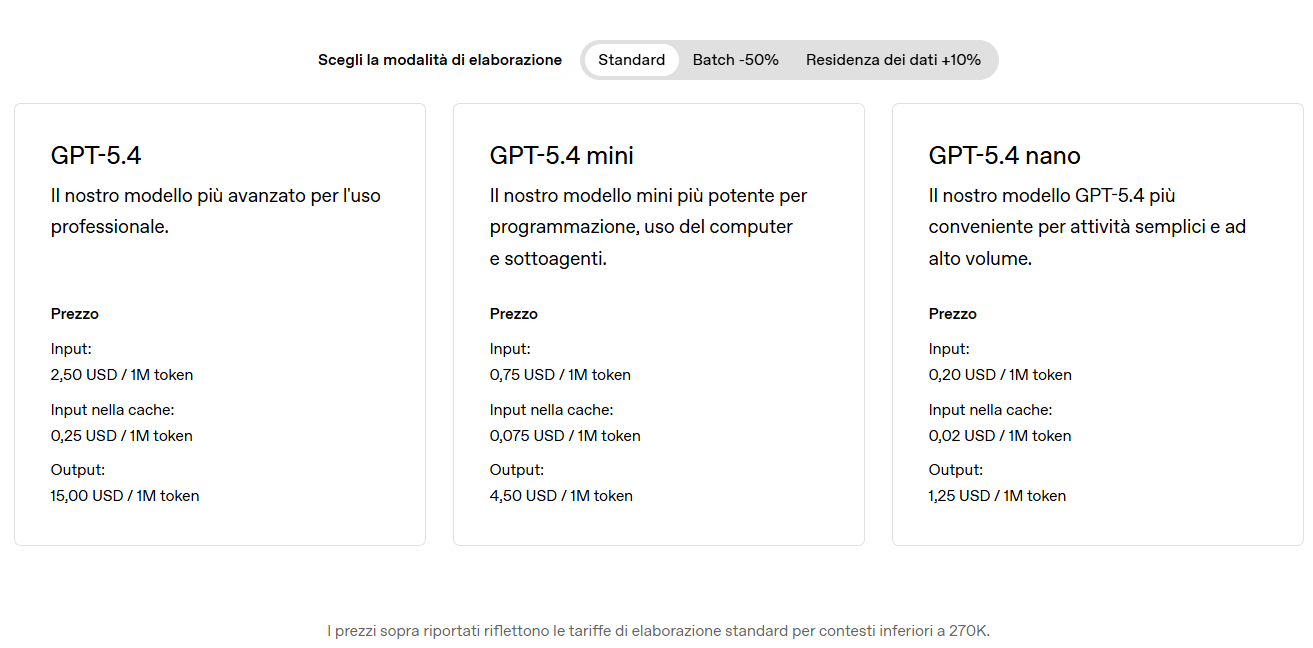Click the GPT-5.4 card heading
Image resolution: width=1313 pixels, height=648 pixels.
click(96, 155)
